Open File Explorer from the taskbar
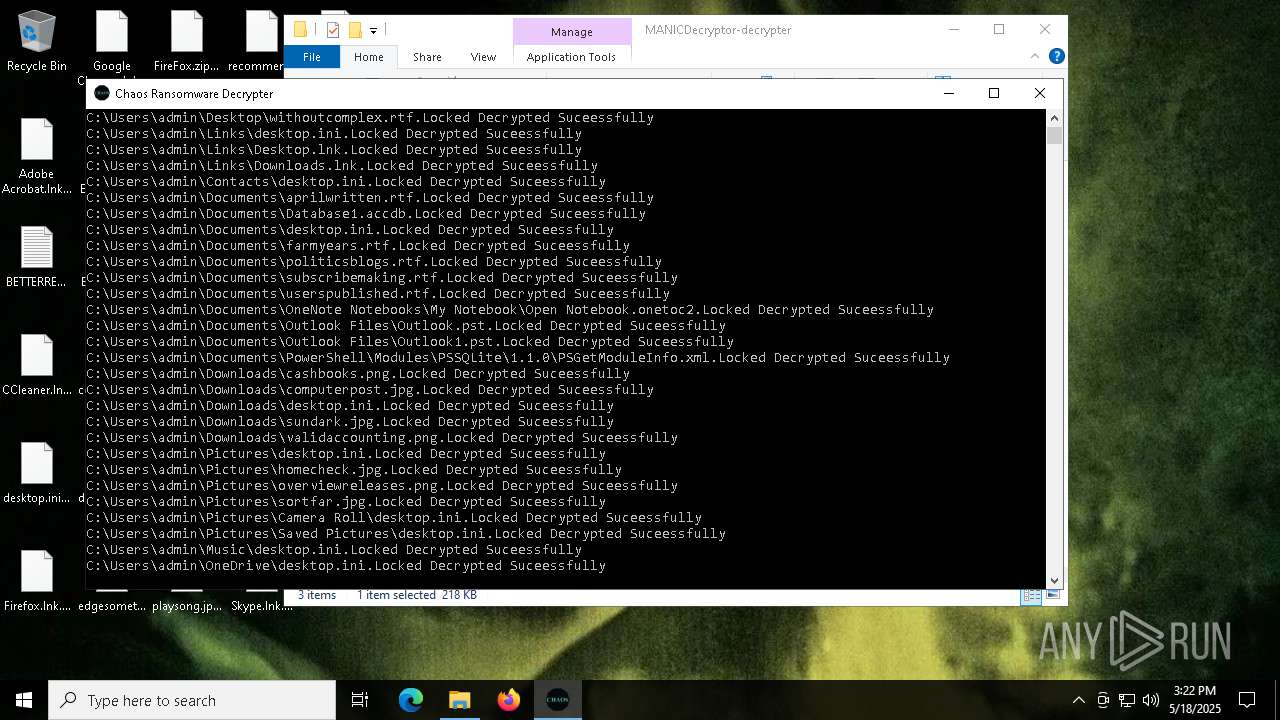 pyautogui.click(x=459, y=700)
